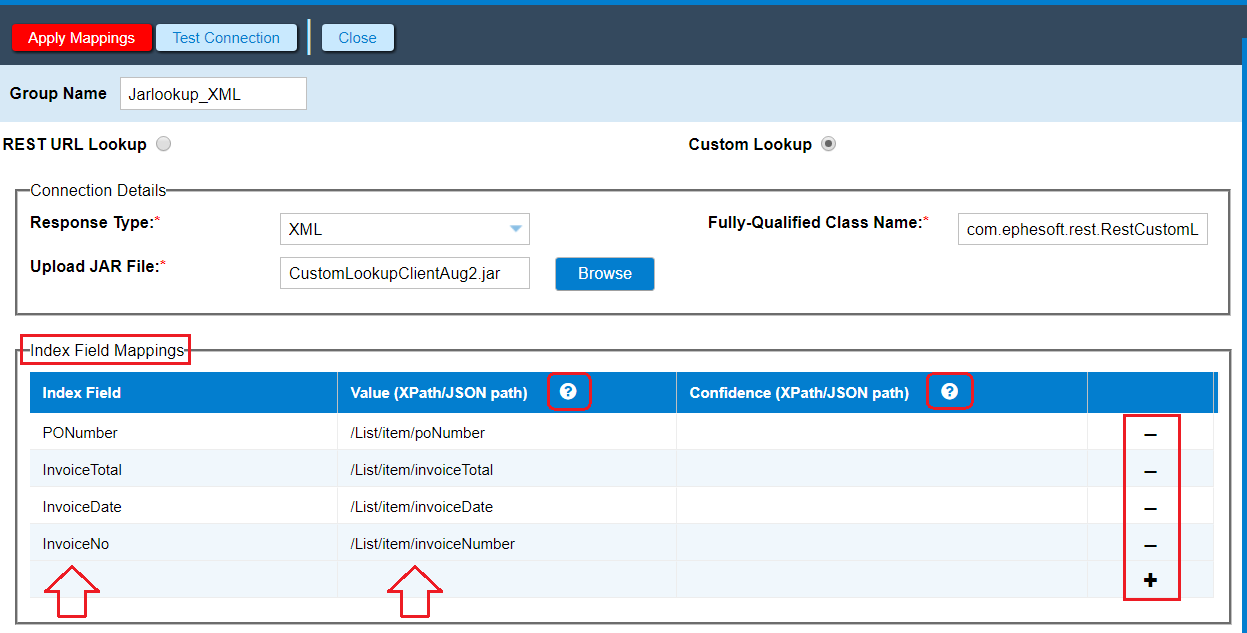This screenshot has height=633, width=1247.
Task: Remove the InvoiceTotal mapping row
Action: [1150, 471]
